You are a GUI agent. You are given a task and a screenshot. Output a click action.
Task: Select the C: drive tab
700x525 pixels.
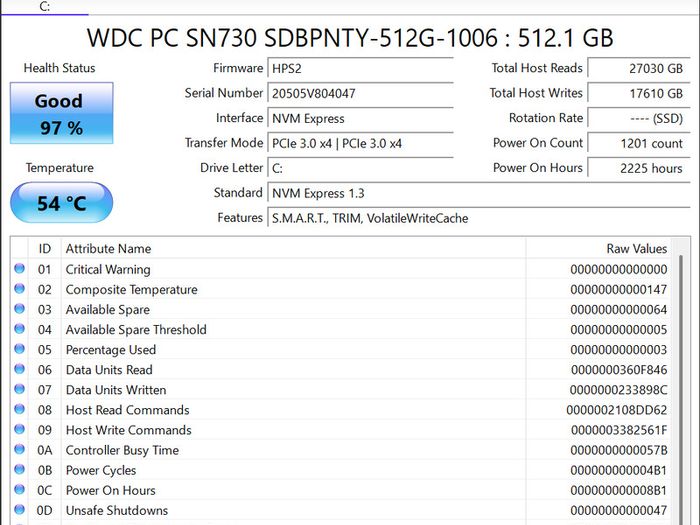pyautogui.click(x=45, y=7)
